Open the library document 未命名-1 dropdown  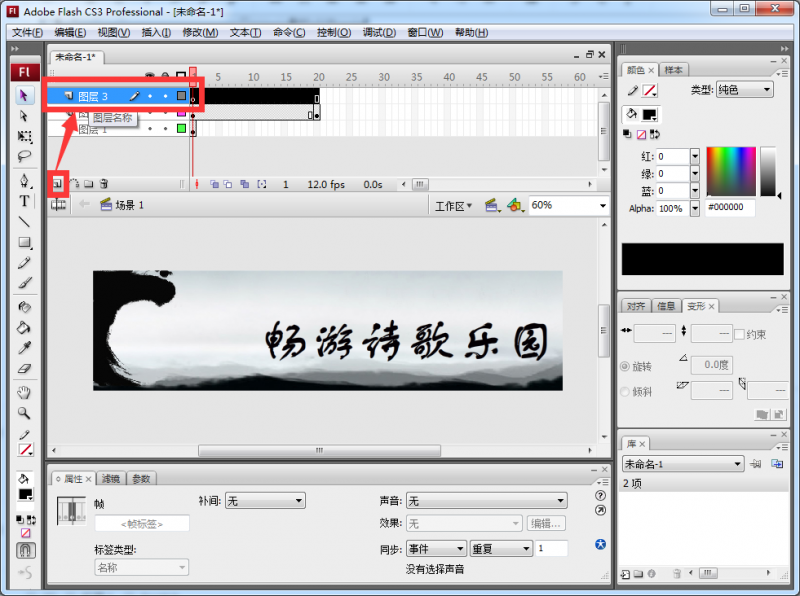(x=683, y=464)
